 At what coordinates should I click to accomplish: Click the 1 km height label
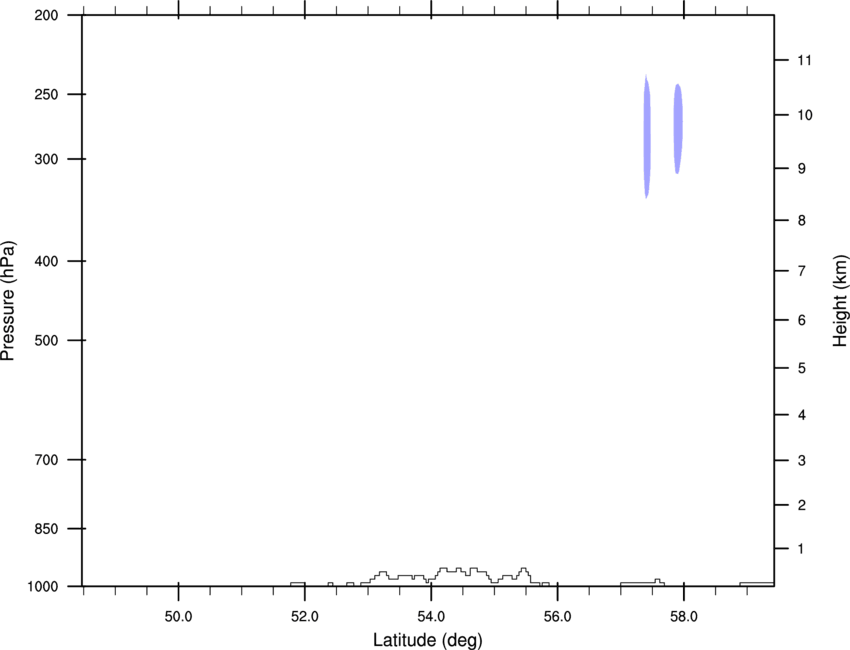pos(801,549)
